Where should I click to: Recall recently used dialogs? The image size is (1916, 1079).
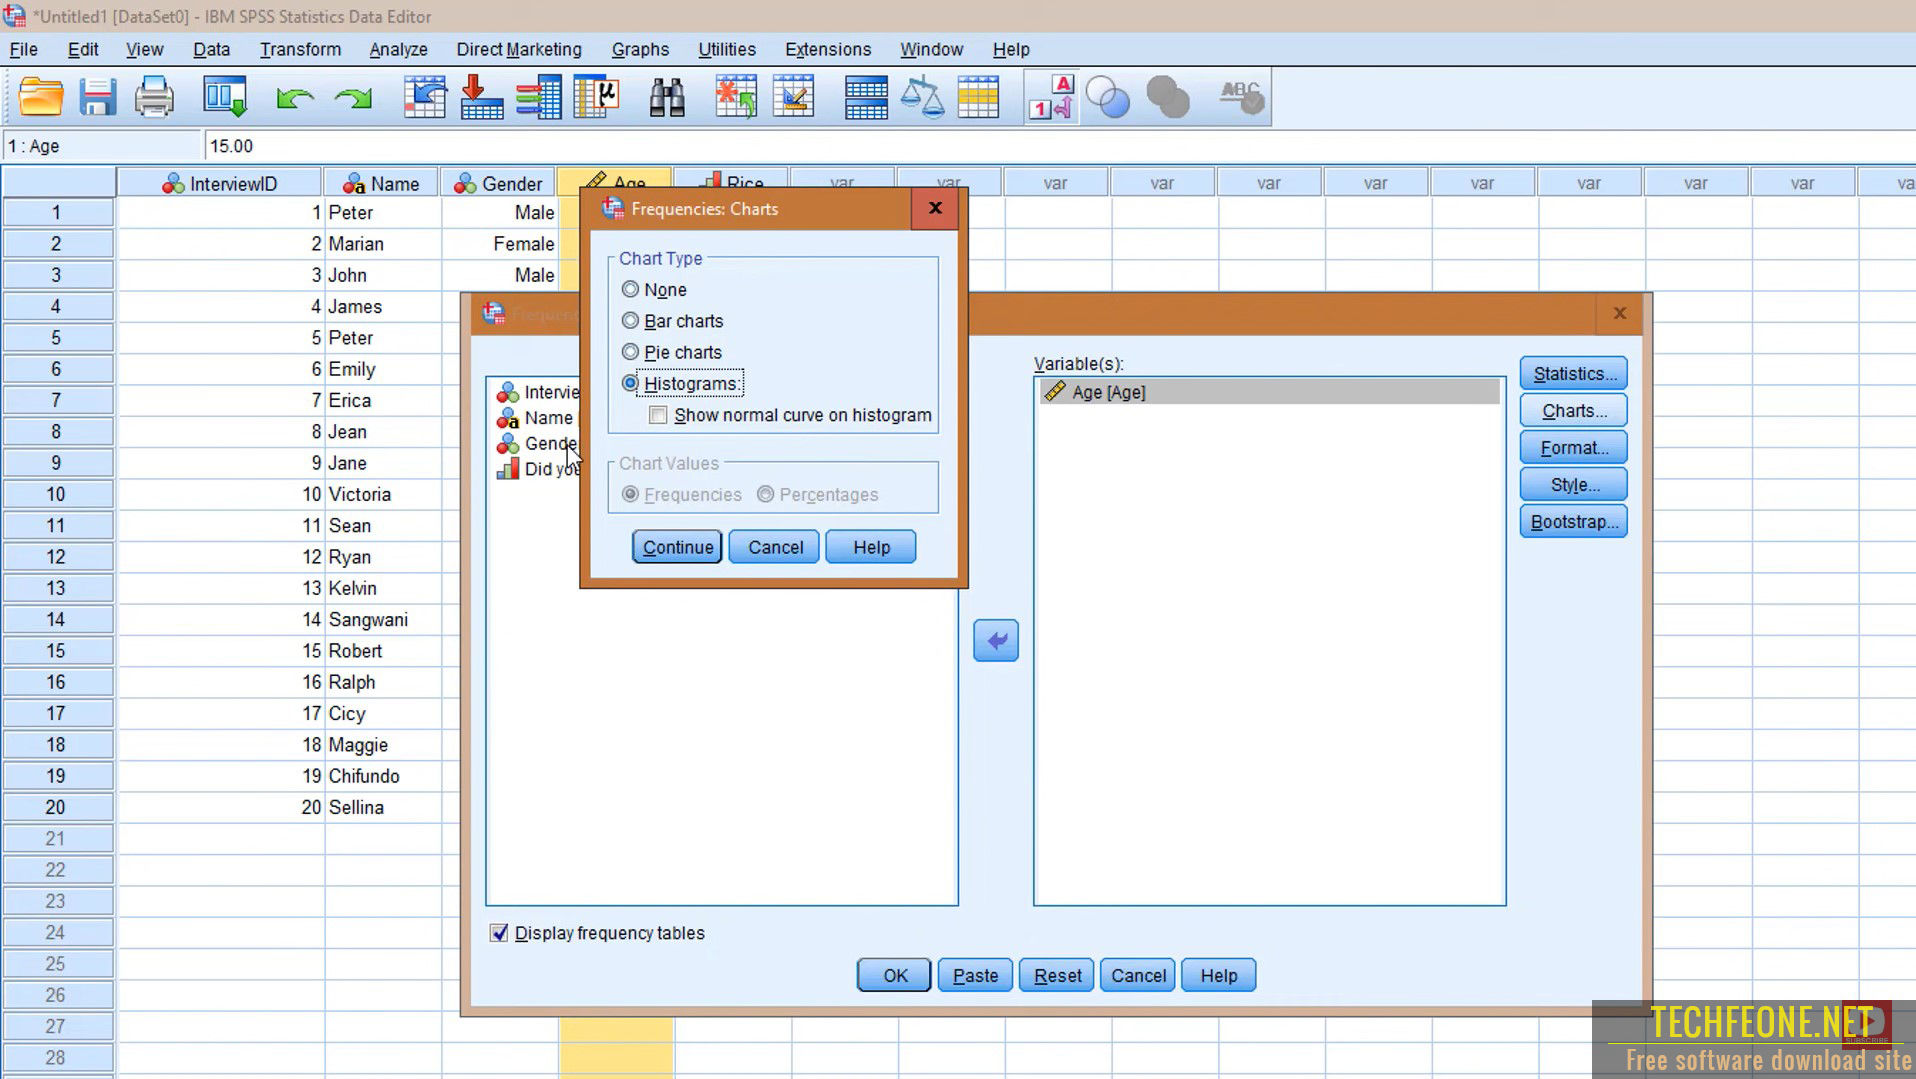224,97
